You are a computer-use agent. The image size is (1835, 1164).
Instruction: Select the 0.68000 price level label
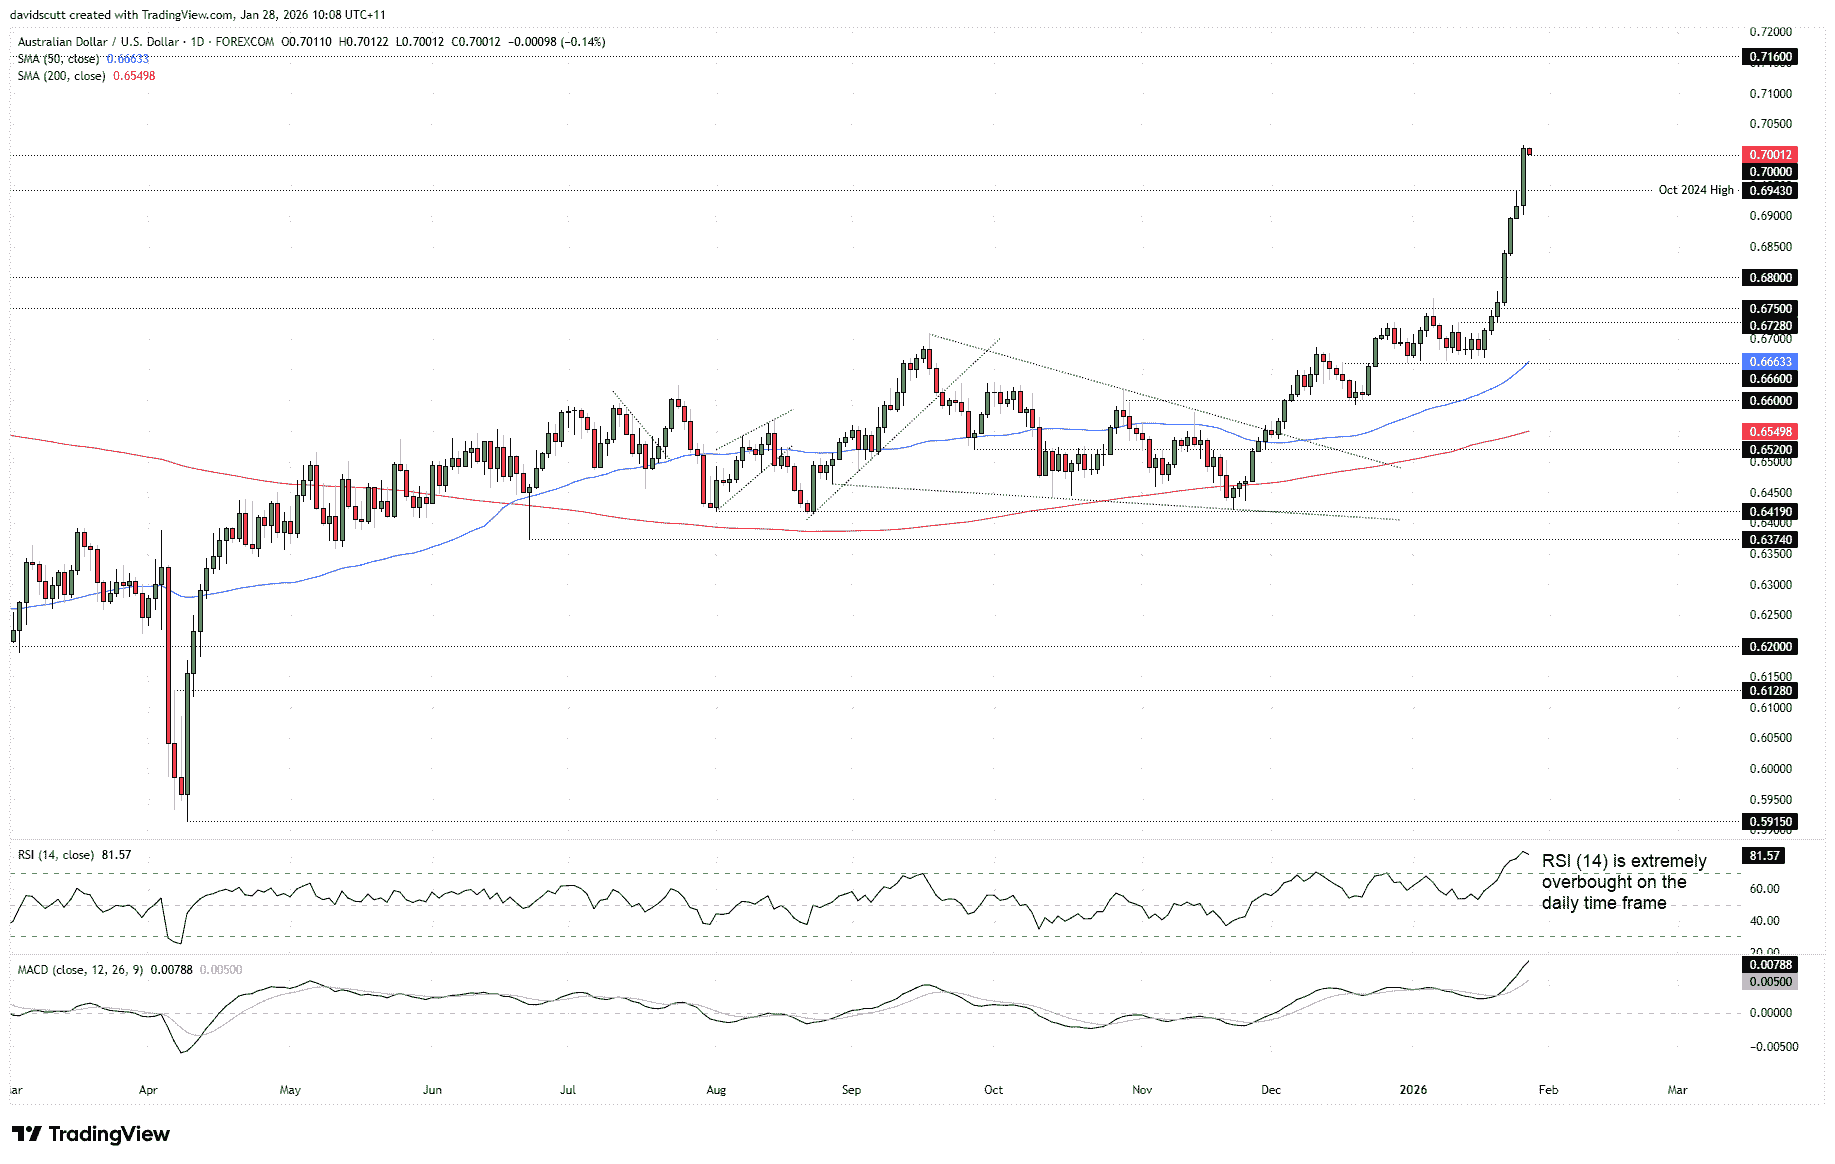click(x=1770, y=278)
